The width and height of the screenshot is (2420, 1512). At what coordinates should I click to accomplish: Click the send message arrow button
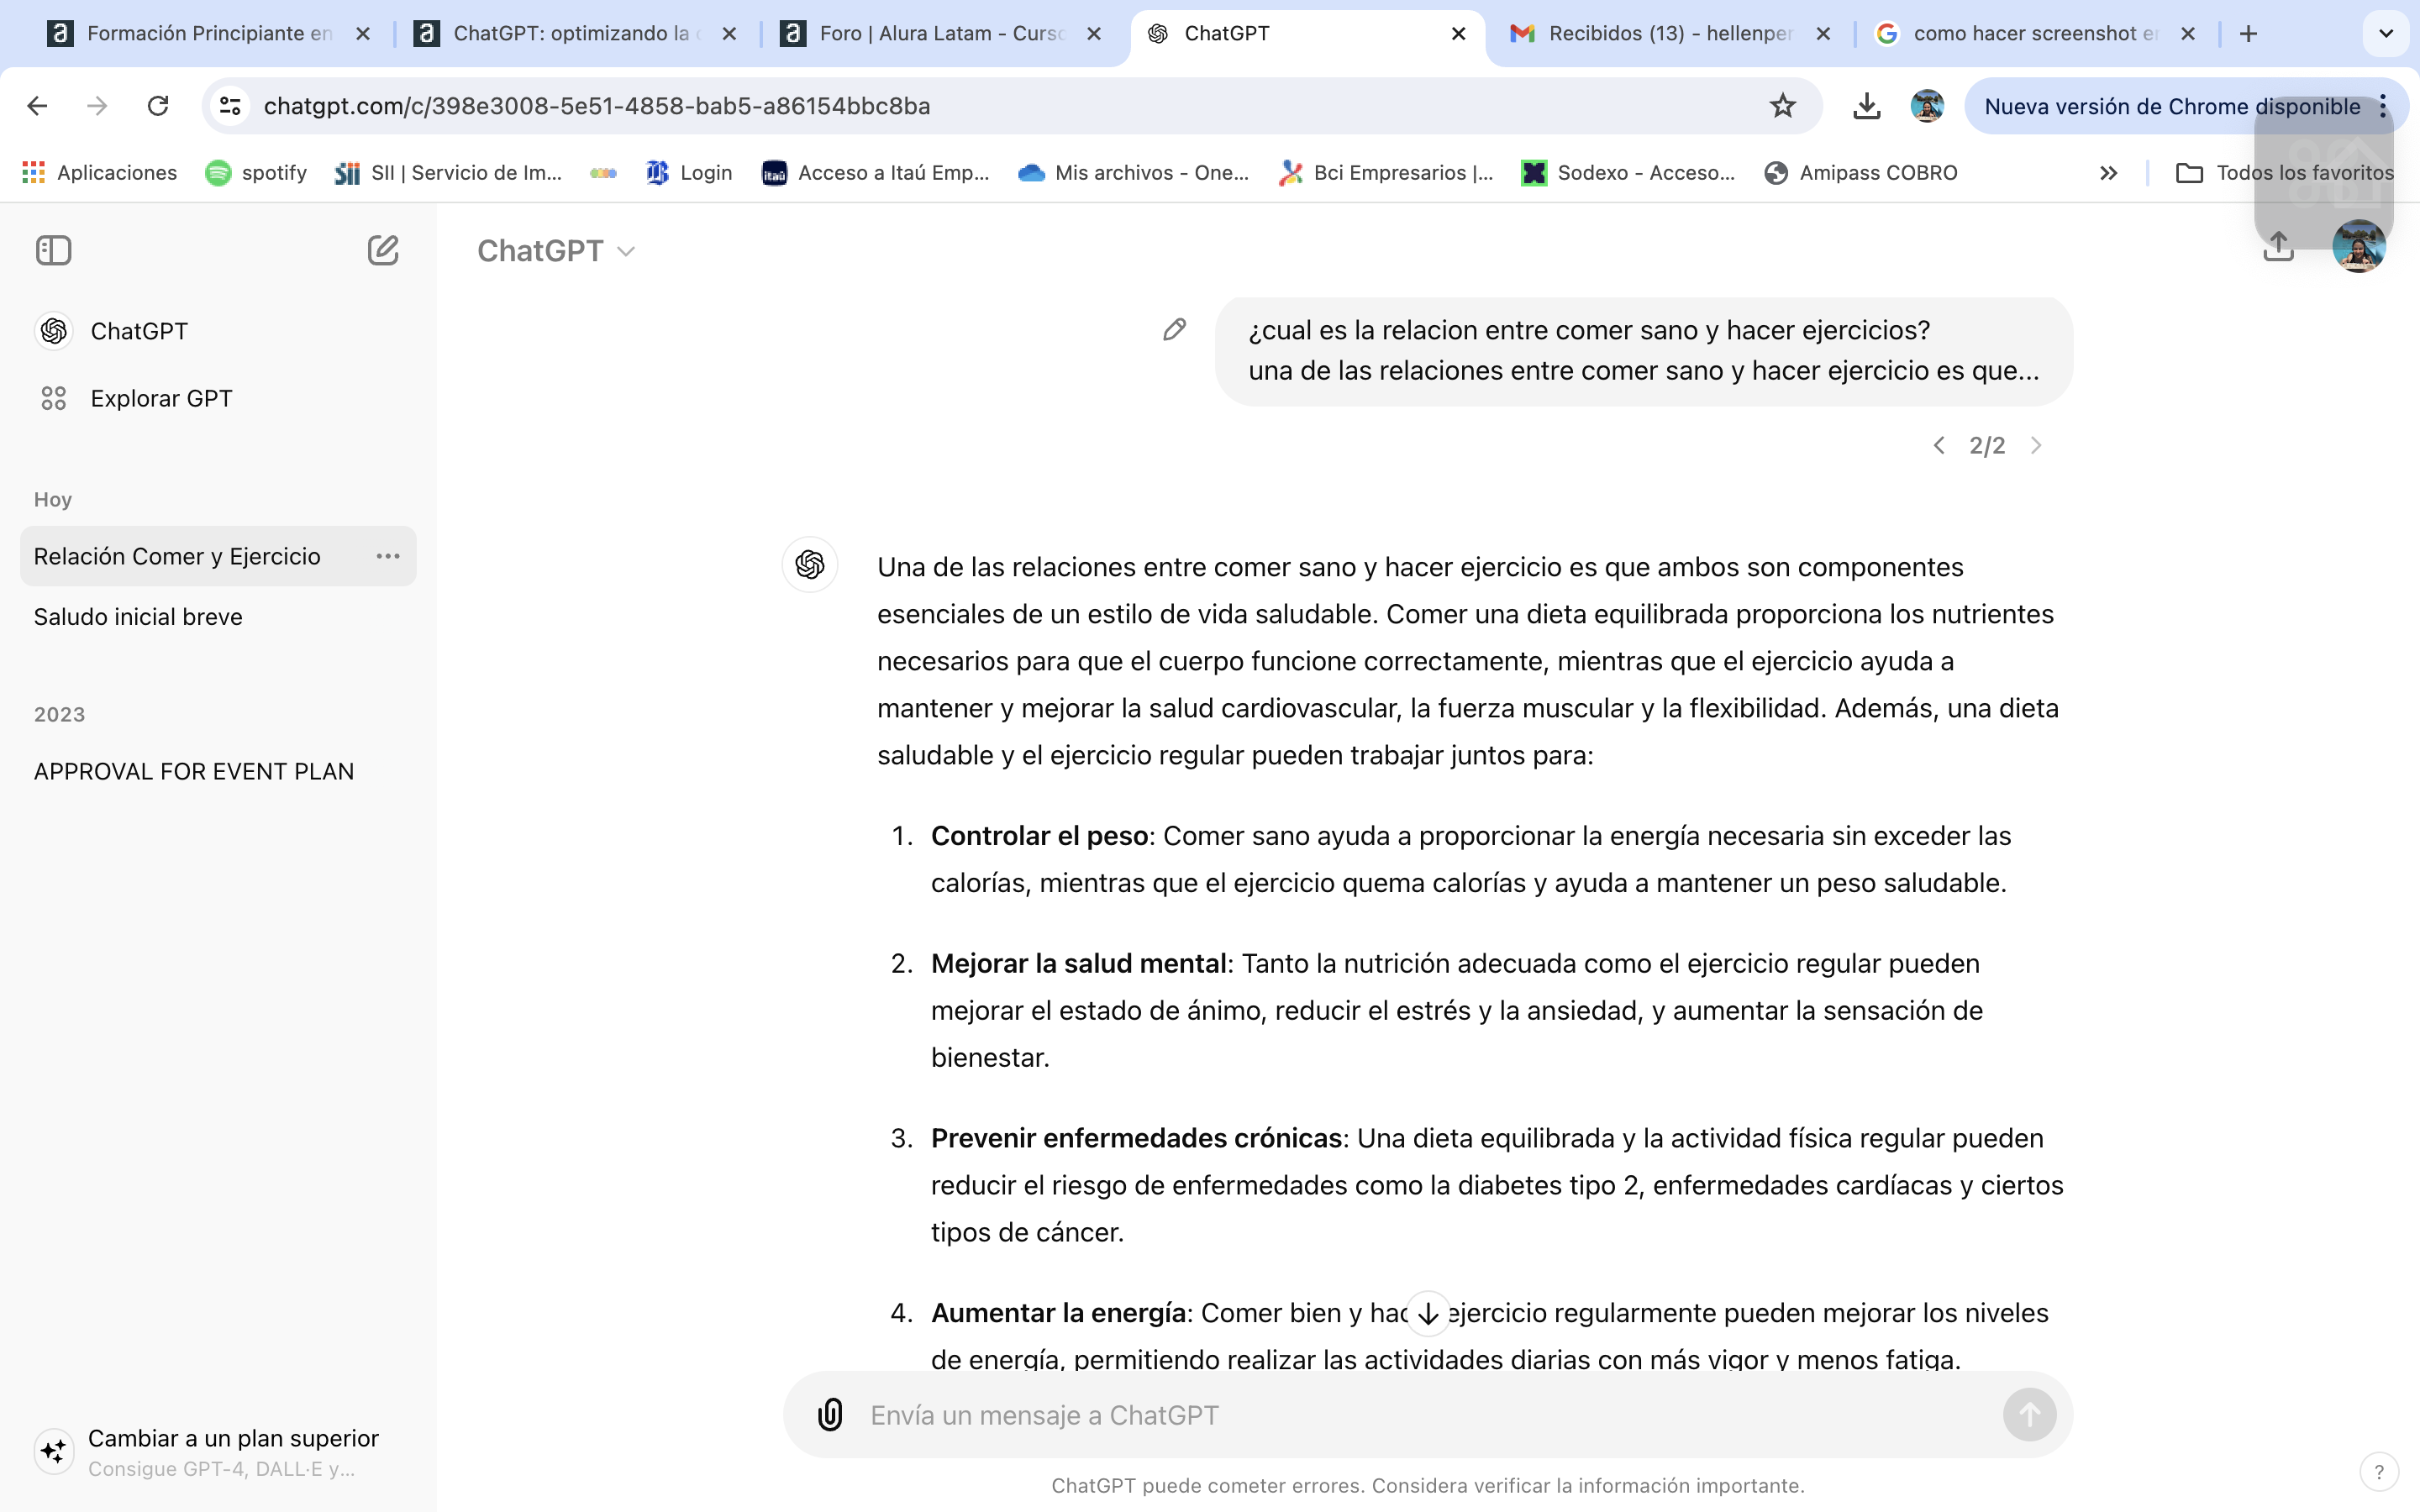point(2032,1415)
